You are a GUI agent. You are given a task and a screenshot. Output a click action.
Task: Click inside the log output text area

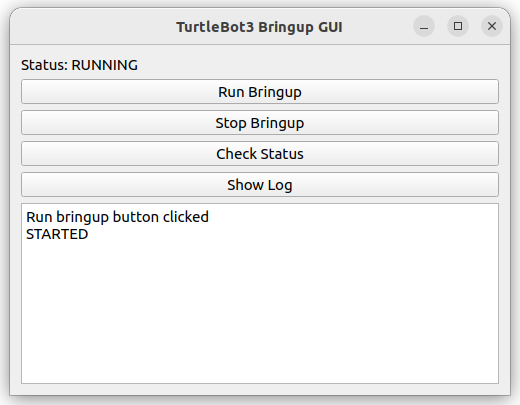tap(260, 293)
